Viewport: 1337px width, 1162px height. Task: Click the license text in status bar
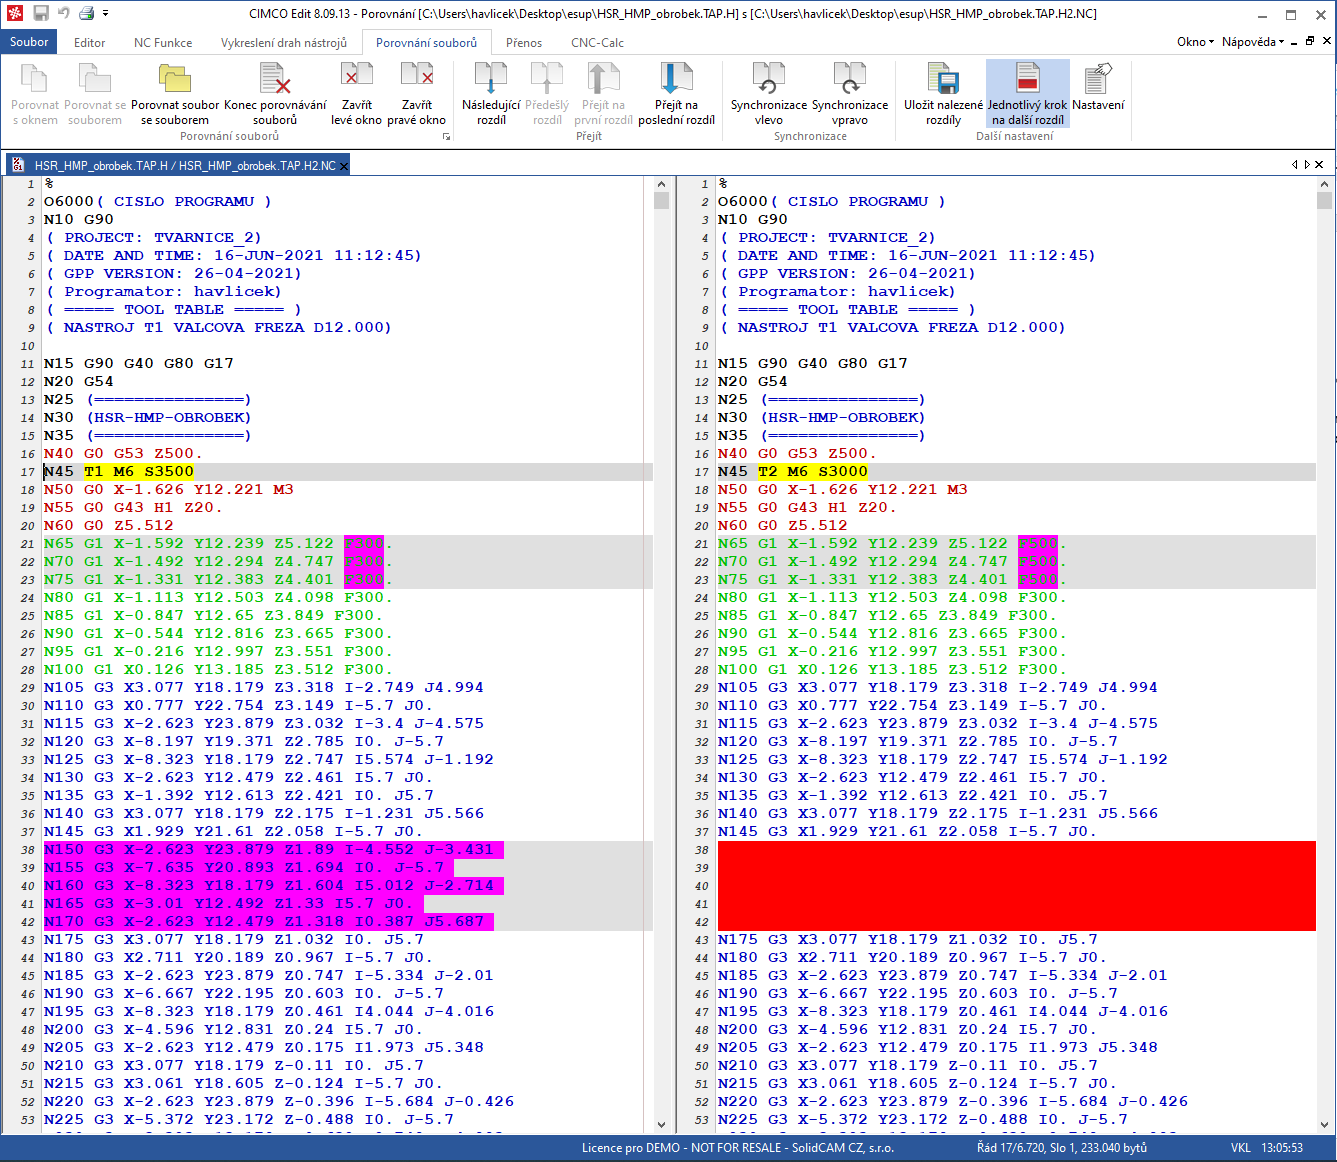point(738,1148)
